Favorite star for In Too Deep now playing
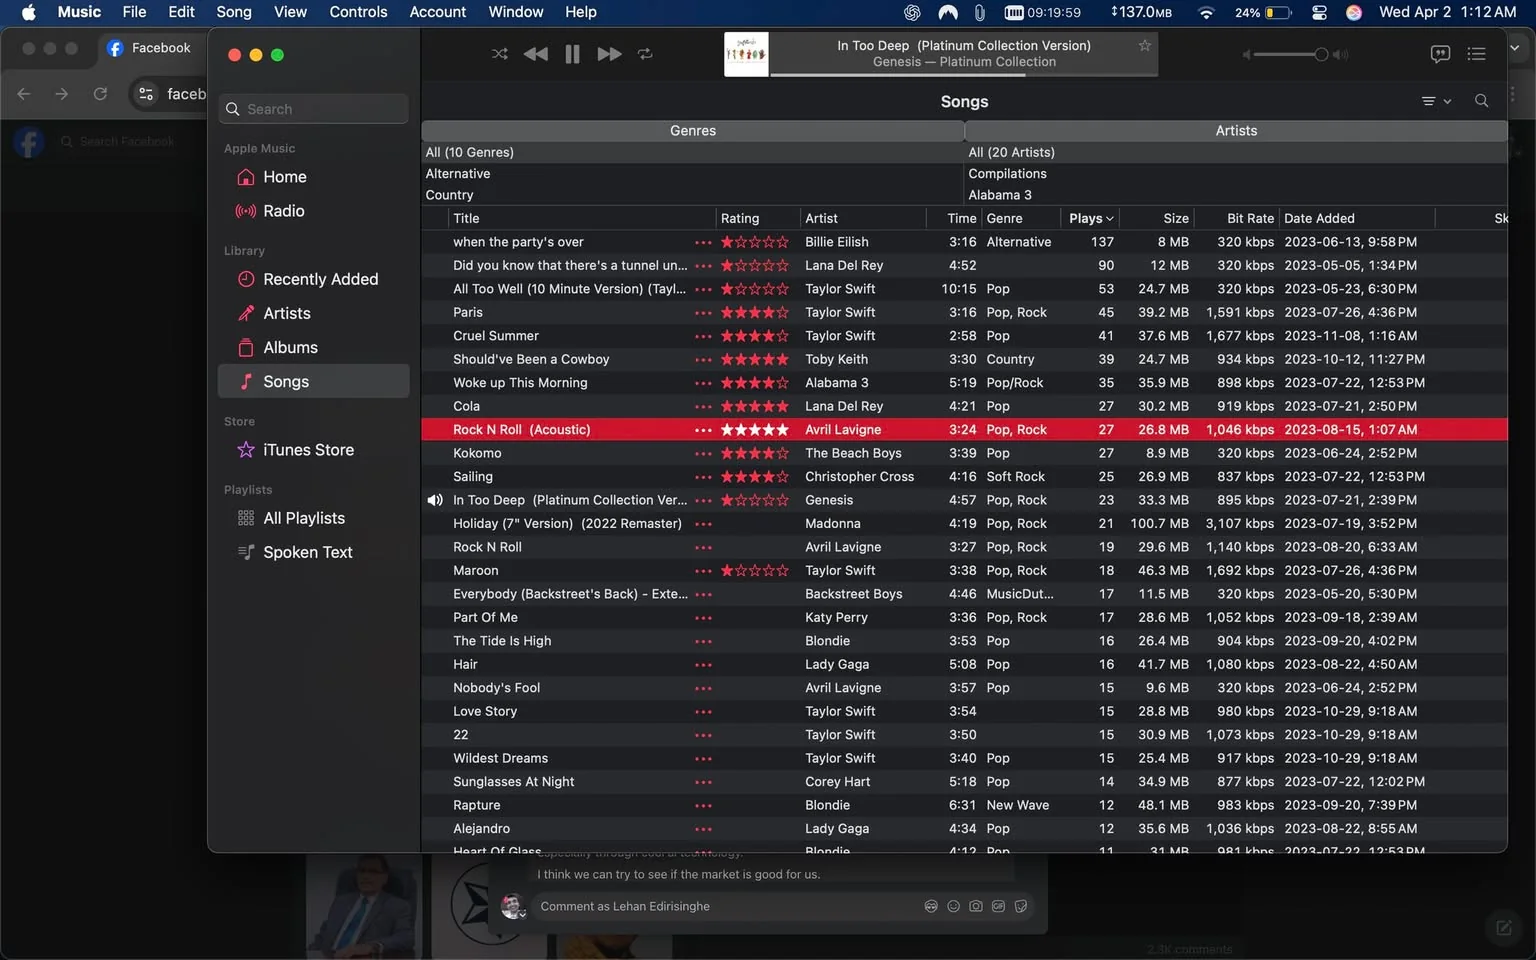Screen dimensions: 1536x960 [x=1144, y=45]
